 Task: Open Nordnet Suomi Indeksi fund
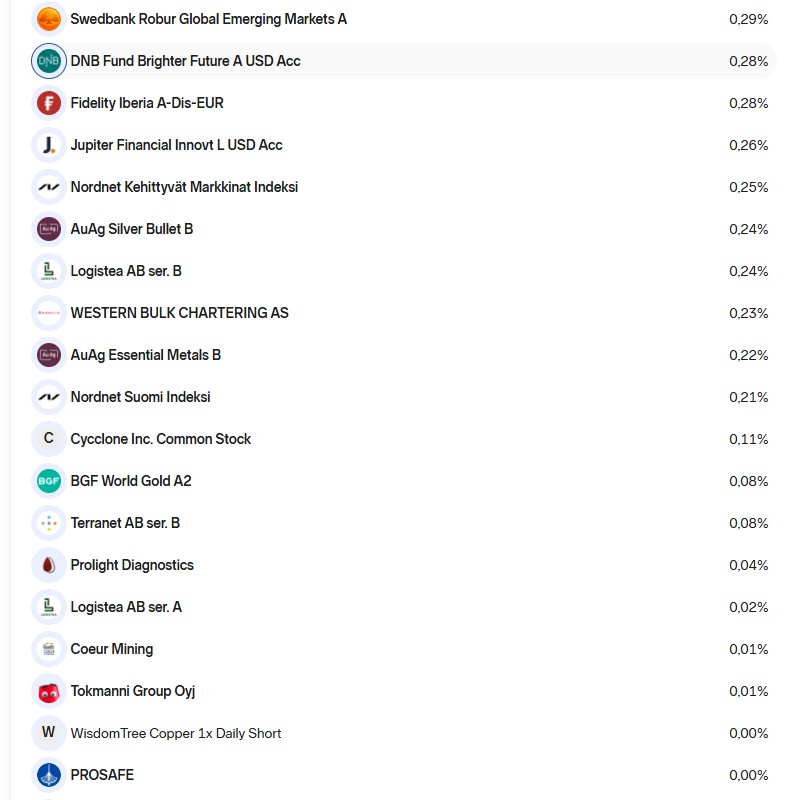tap(140, 397)
